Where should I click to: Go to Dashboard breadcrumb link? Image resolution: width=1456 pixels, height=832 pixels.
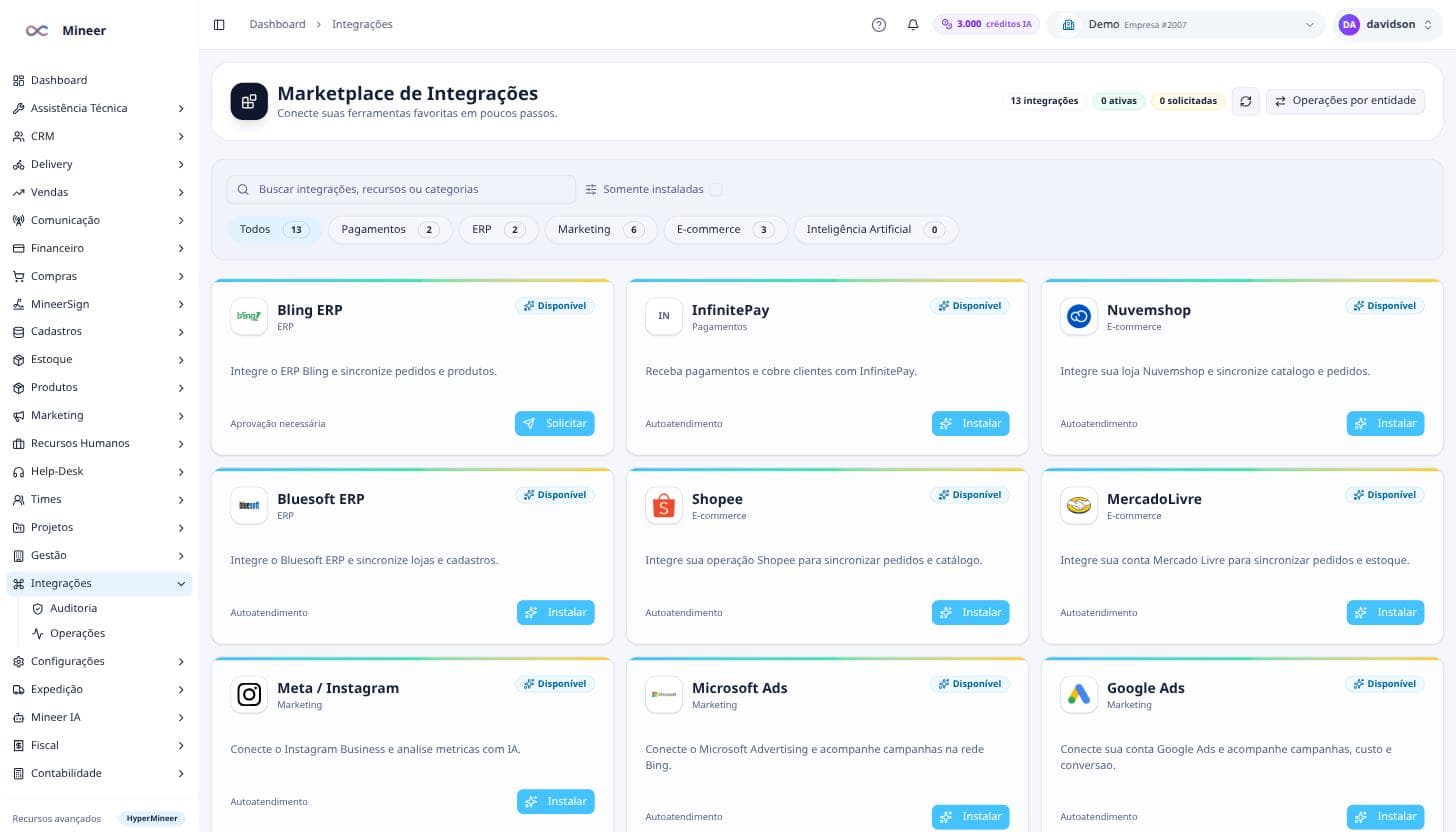[x=277, y=24]
